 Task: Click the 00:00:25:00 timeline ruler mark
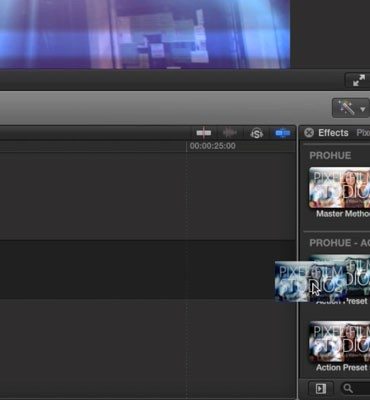[213, 146]
